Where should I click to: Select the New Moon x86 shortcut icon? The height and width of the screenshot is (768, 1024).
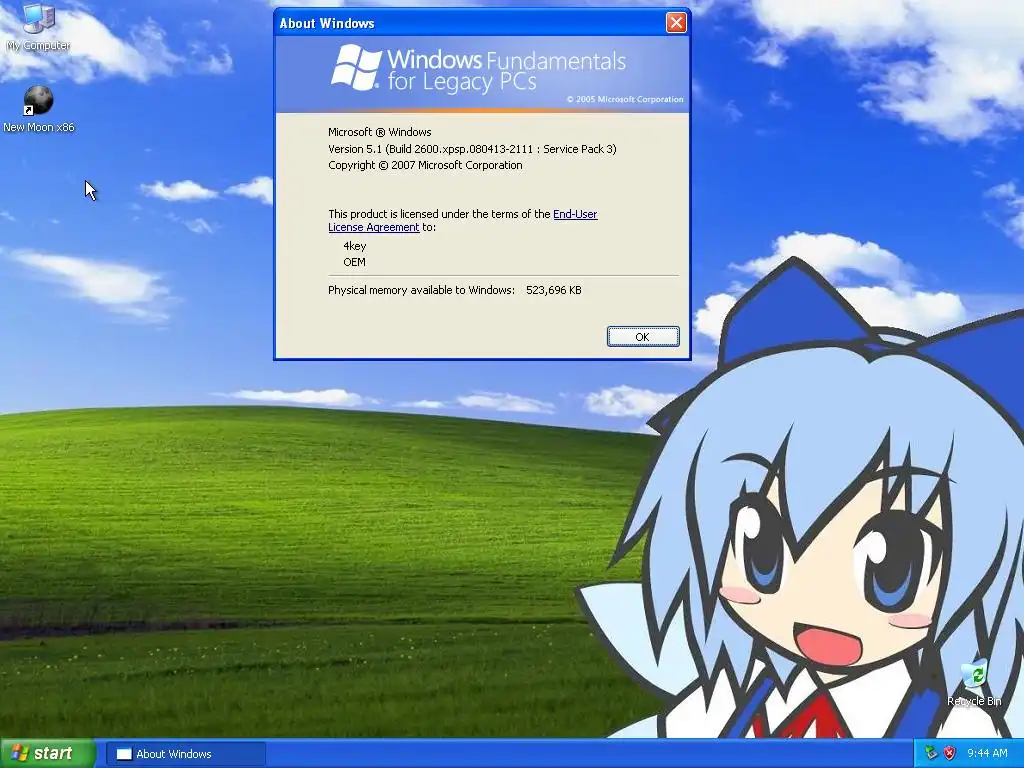[39, 109]
